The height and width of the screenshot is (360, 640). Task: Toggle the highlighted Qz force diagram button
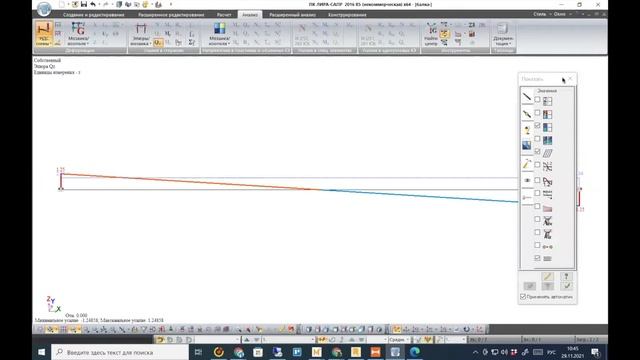tap(158, 42)
